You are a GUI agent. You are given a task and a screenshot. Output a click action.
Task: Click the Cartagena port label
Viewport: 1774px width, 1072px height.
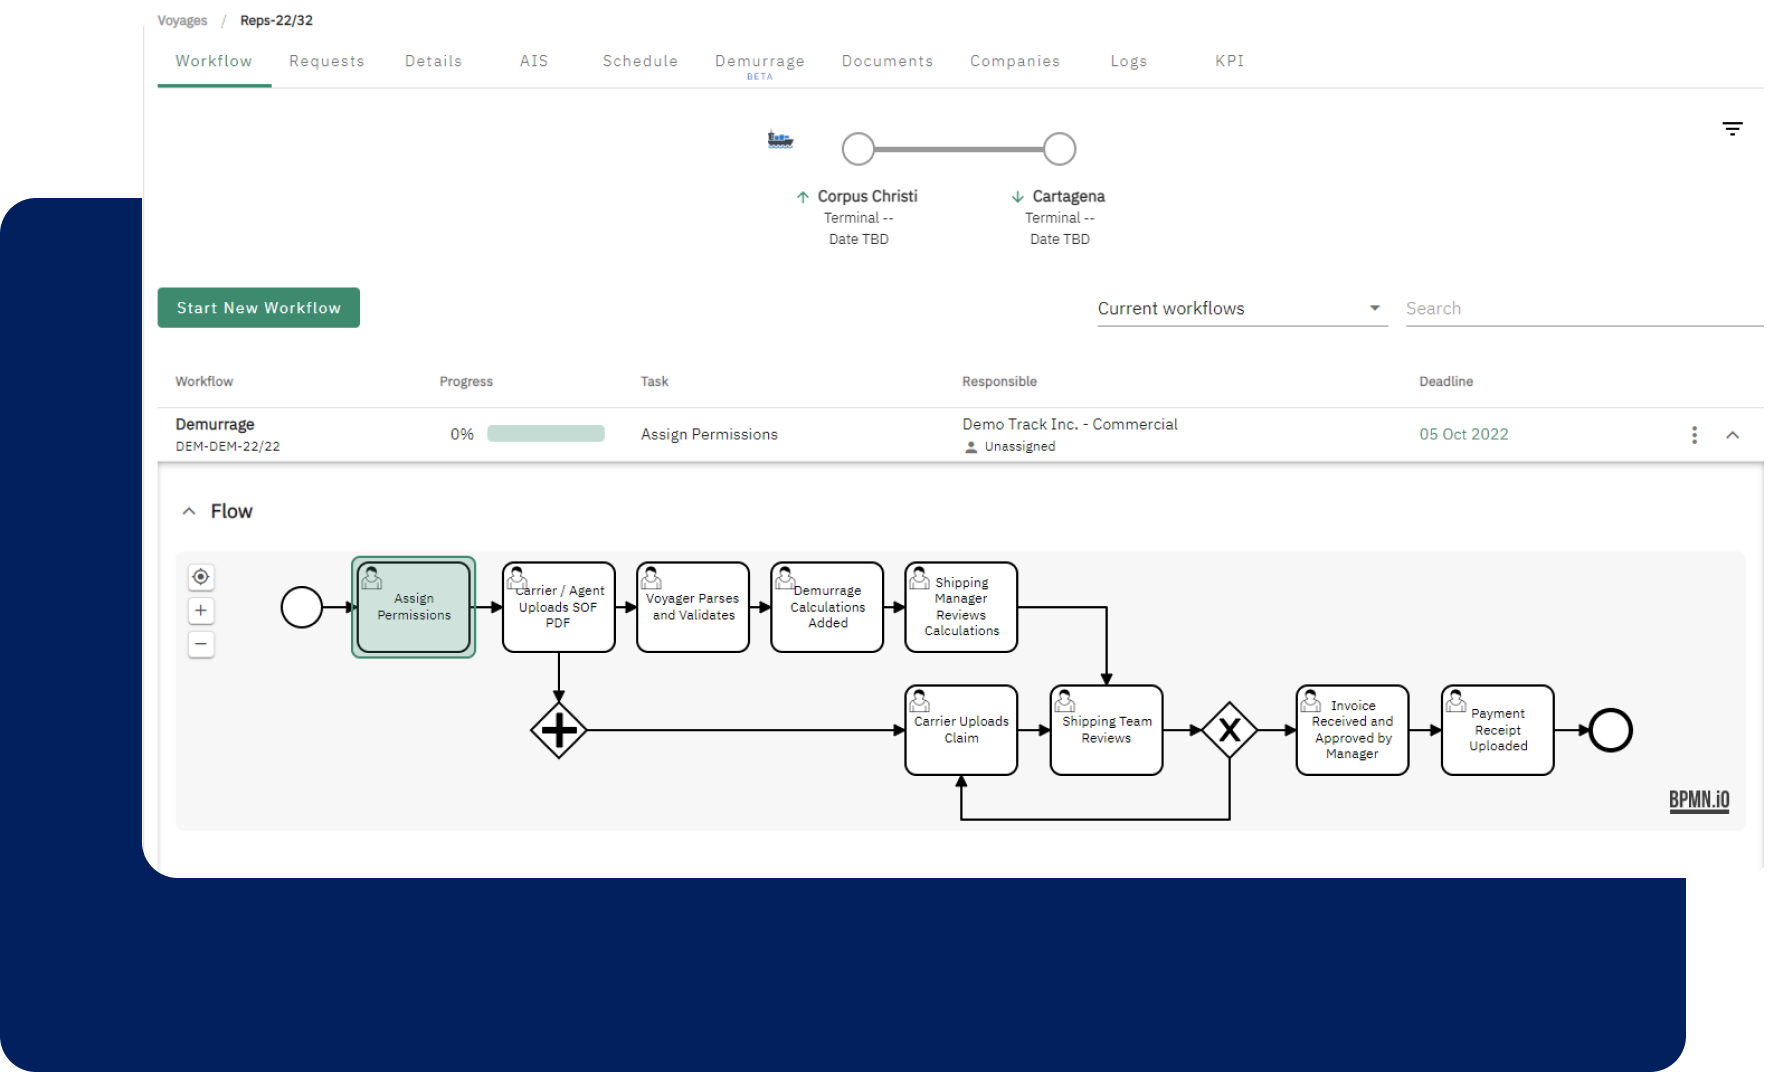coord(1068,196)
